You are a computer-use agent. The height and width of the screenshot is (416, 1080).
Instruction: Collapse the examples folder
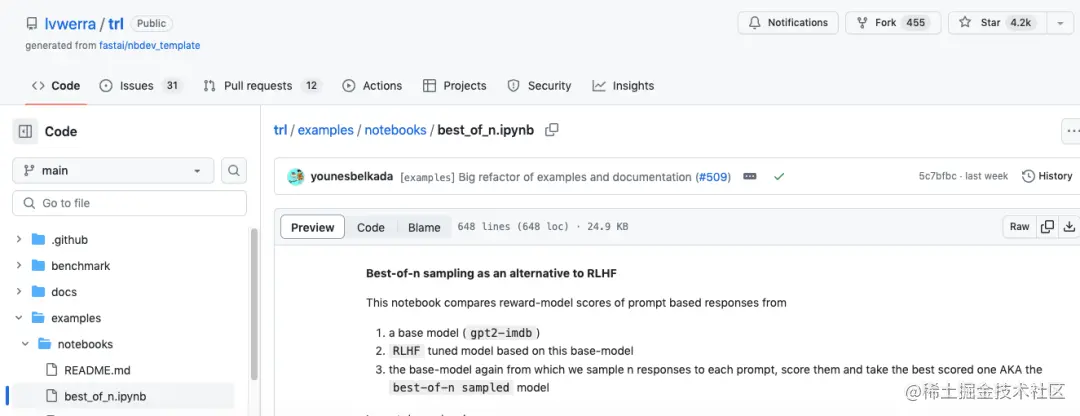click(19, 318)
